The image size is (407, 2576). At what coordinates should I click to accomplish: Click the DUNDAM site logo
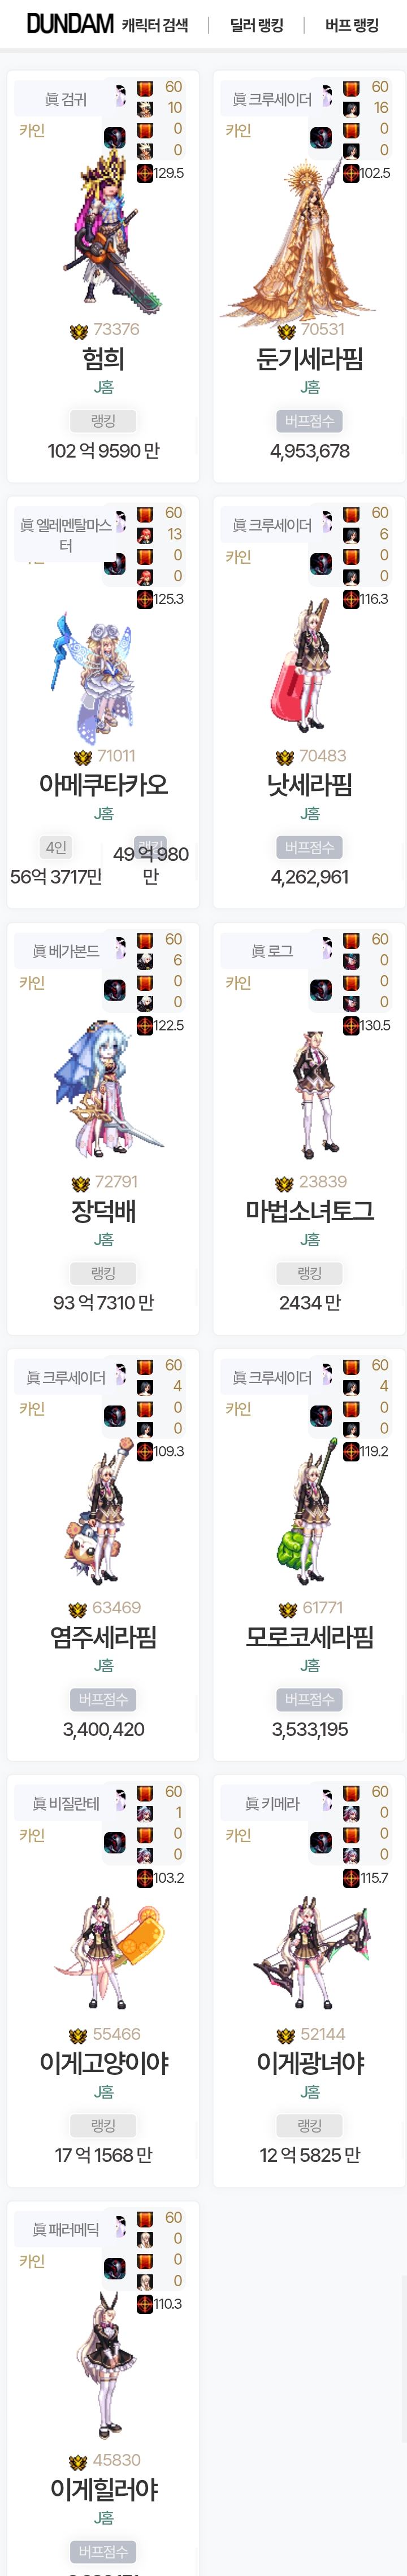(69, 24)
